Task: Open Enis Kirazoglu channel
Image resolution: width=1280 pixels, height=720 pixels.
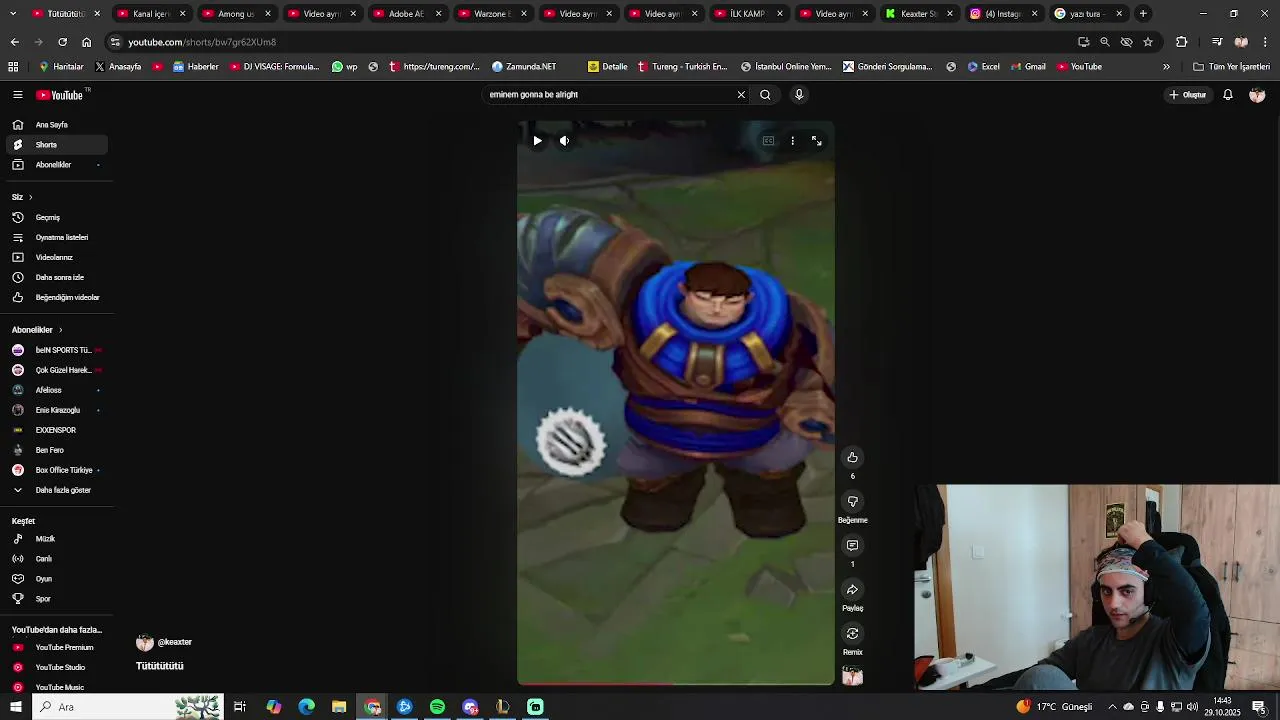Action: coord(56,410)
